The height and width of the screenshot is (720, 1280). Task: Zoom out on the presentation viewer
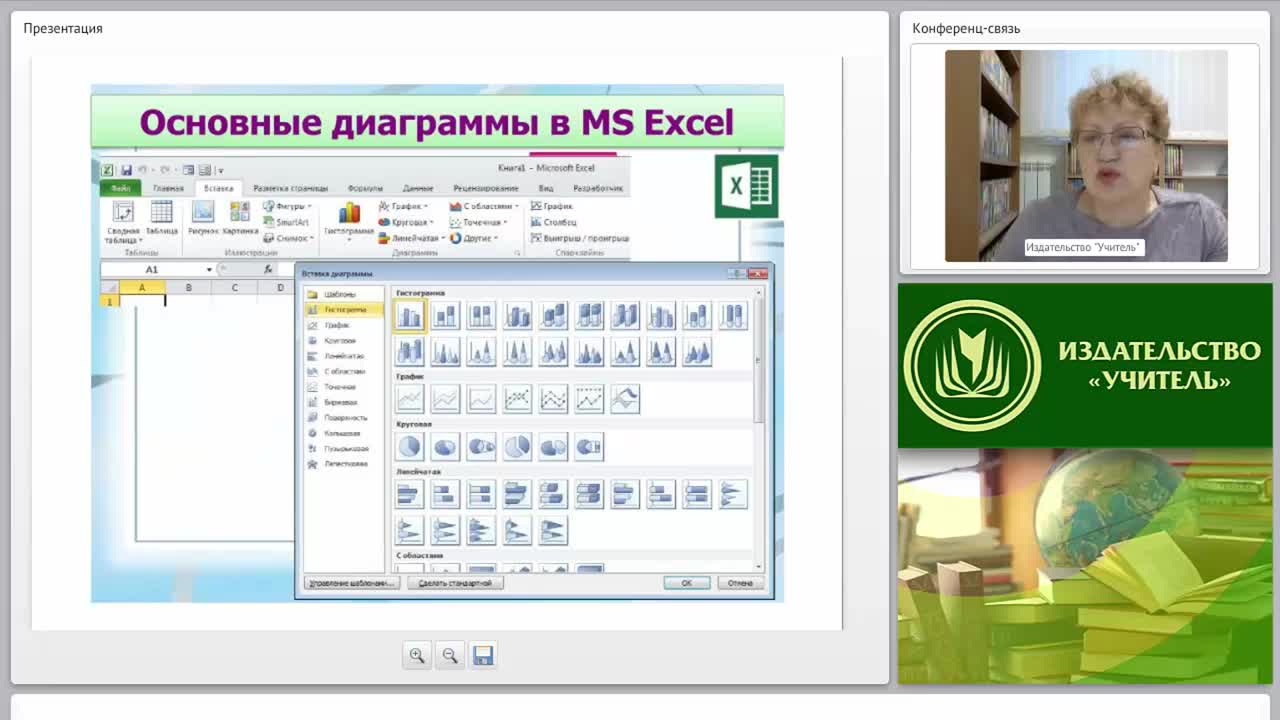click(450, 656)
